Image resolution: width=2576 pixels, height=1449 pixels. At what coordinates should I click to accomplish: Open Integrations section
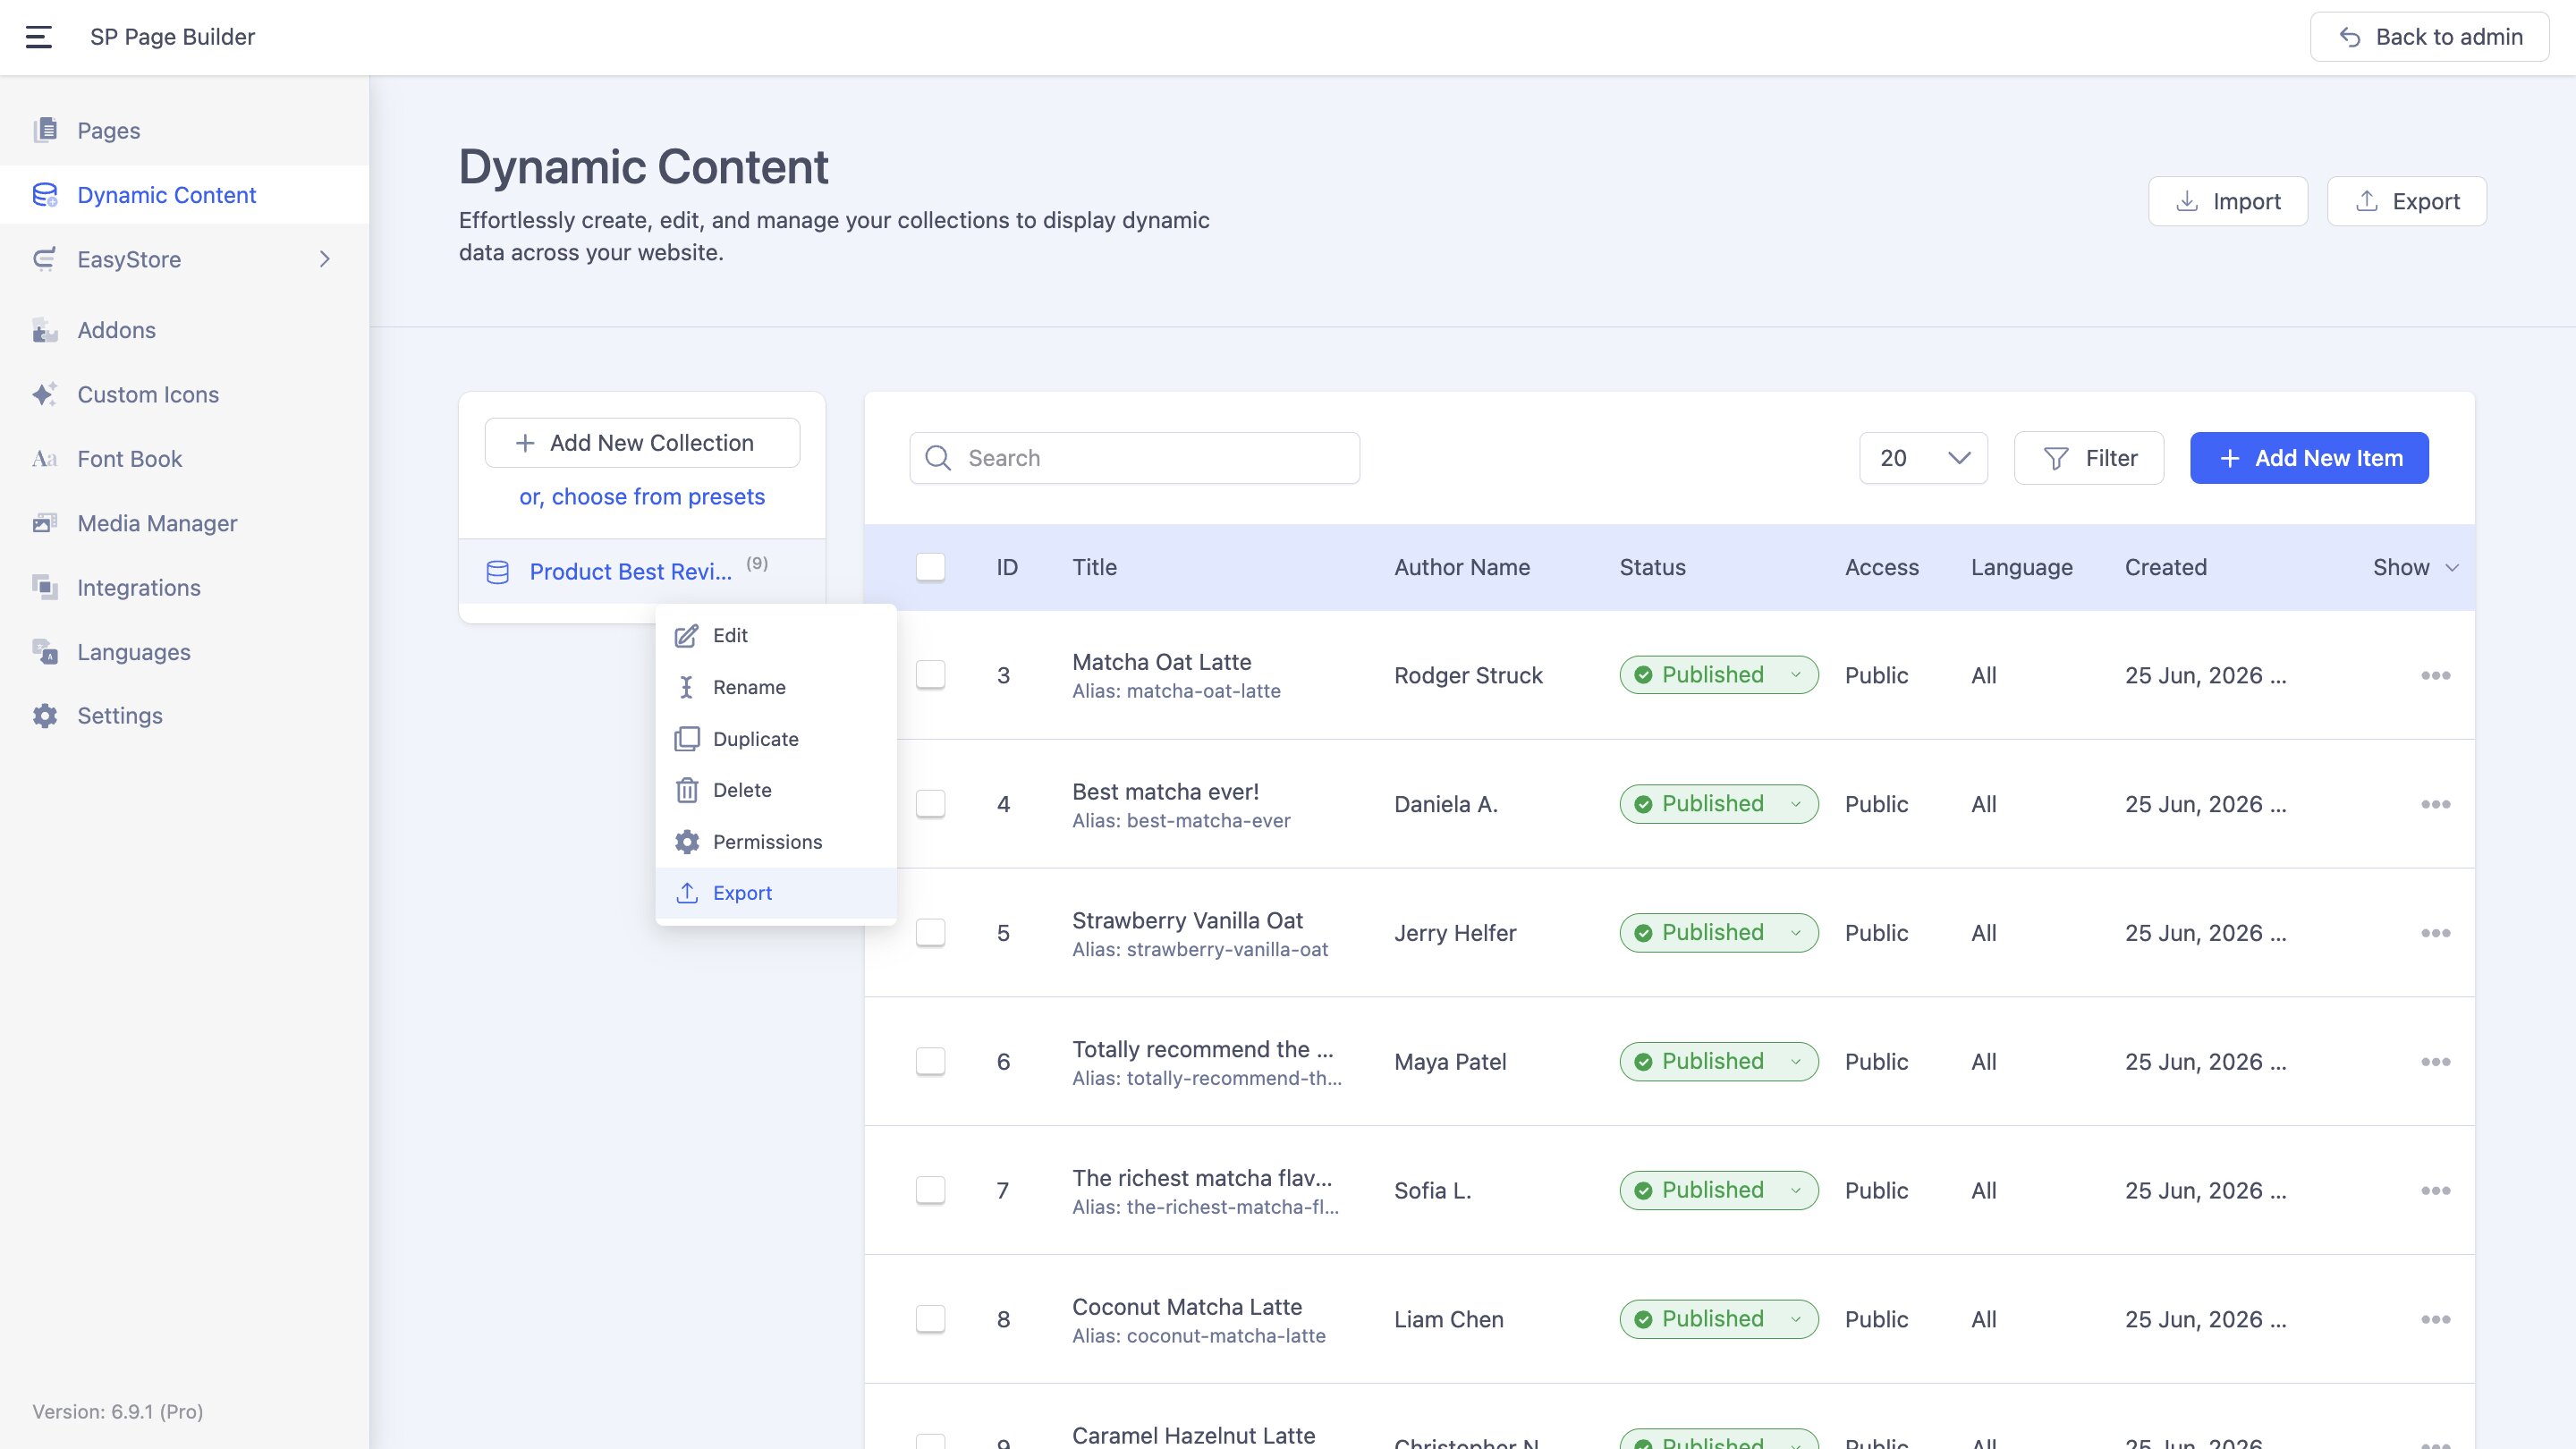coord(185,587)
